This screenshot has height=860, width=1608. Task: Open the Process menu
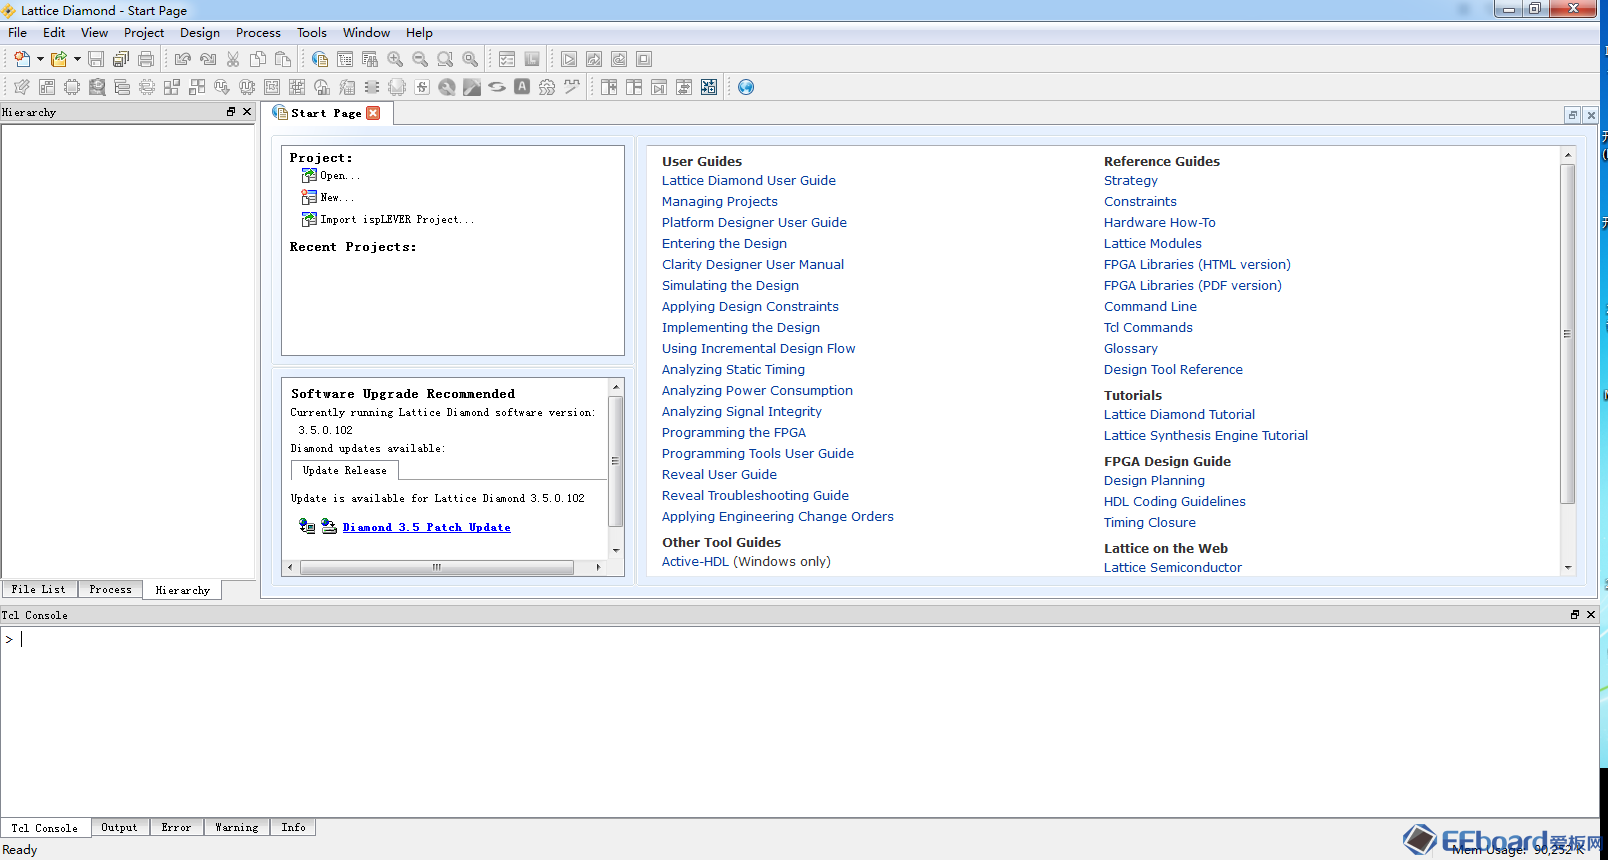click(x=258, y=33)
